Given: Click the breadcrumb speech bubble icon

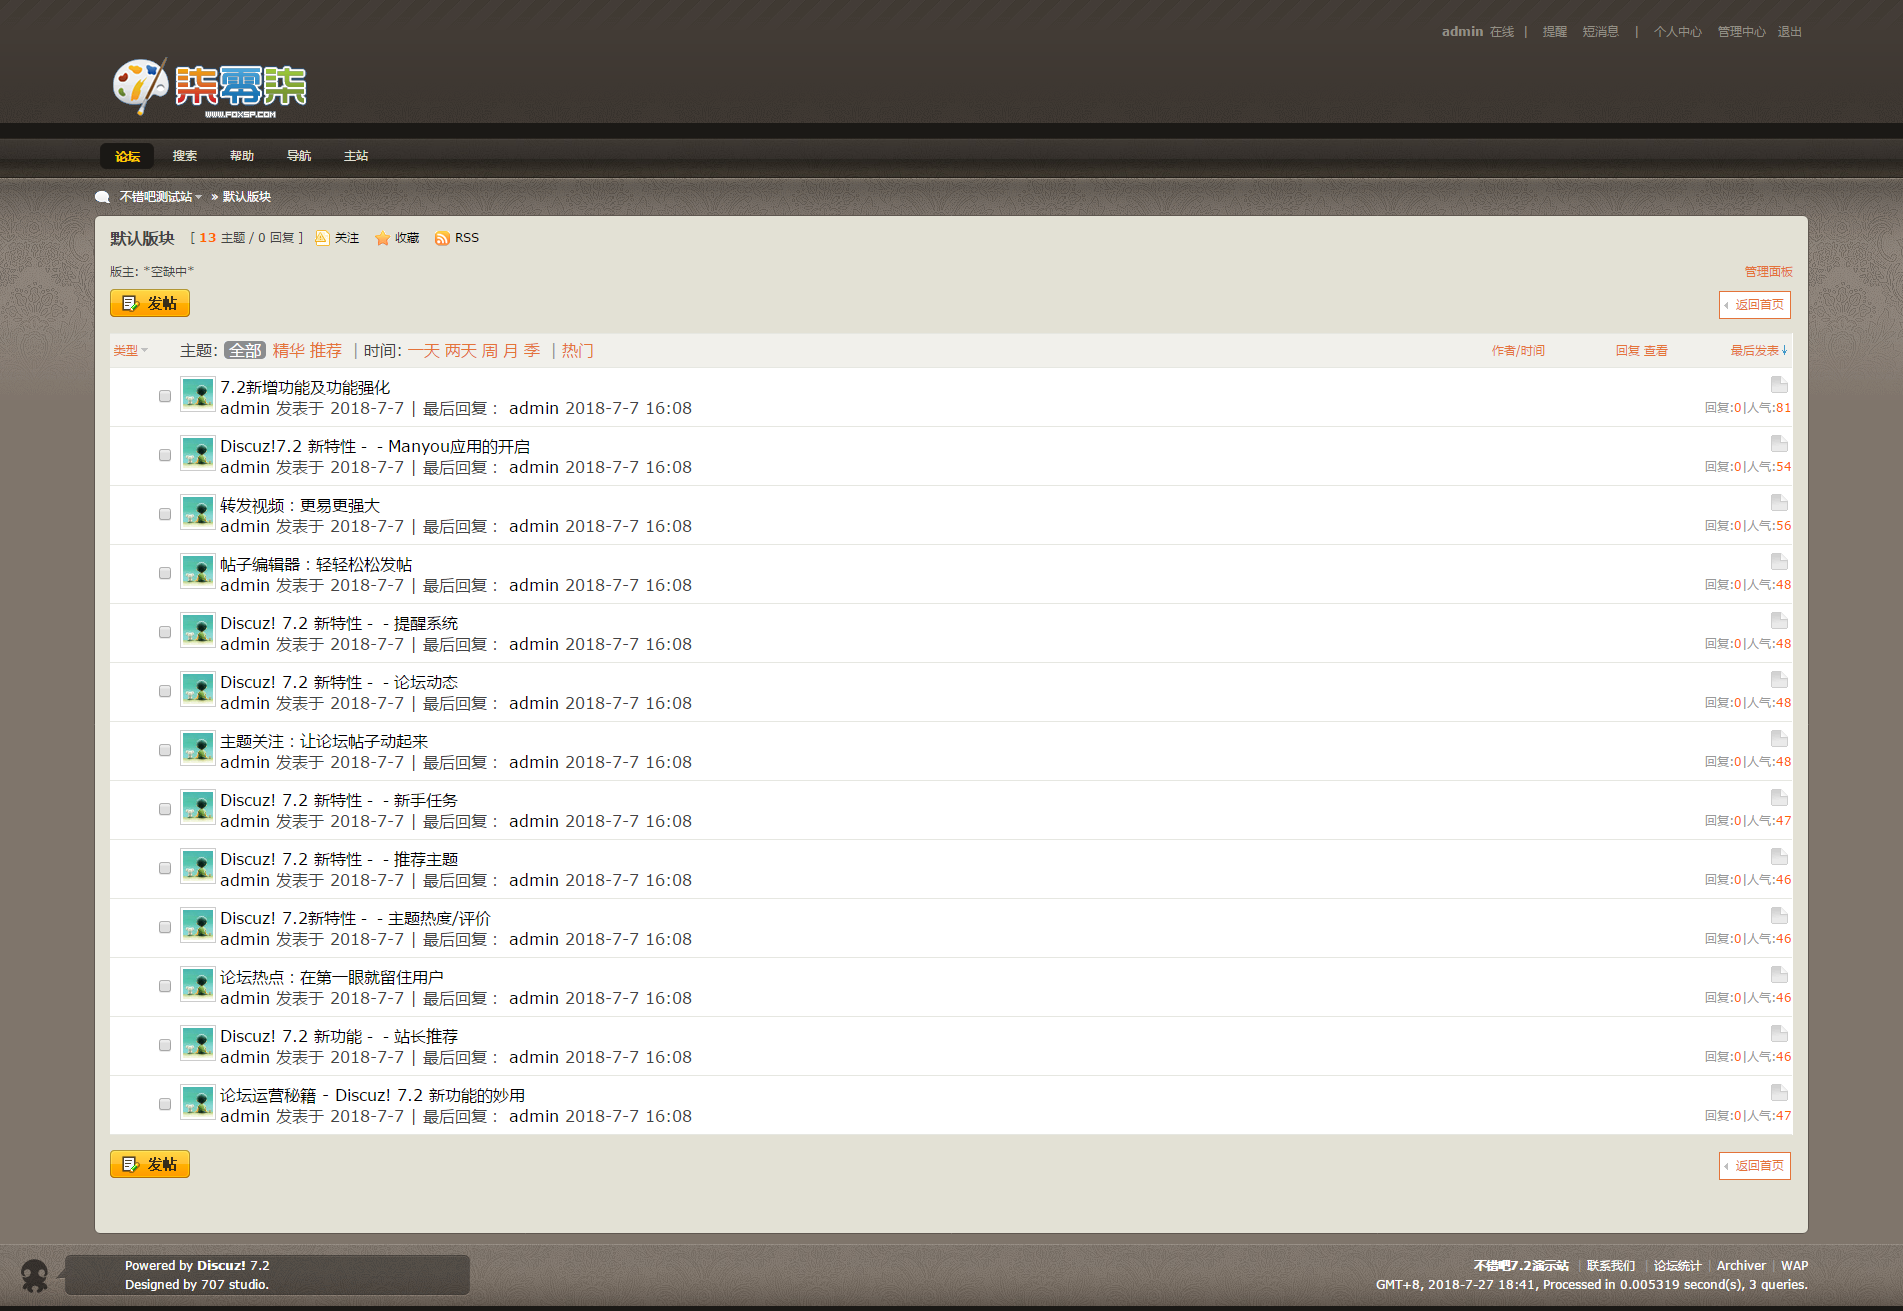Looking at the screenshot, I should [102, 197].
